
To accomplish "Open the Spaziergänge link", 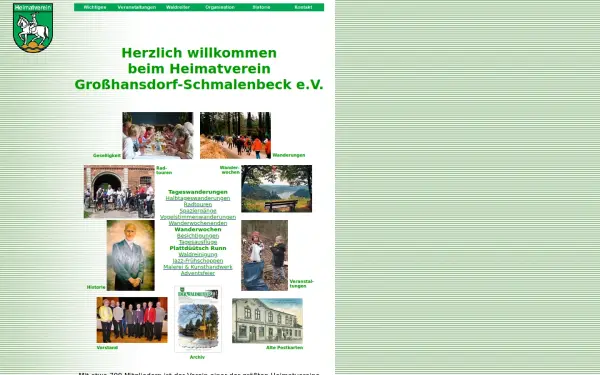I will 198,211.
